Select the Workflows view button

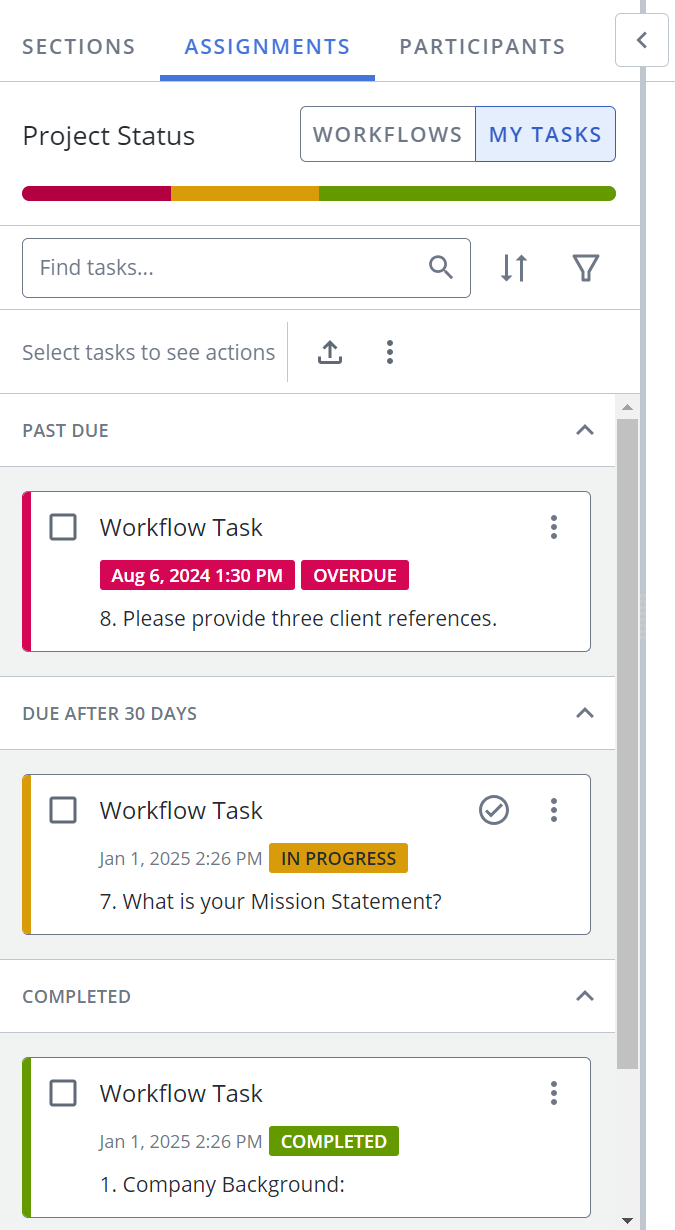click(x=388, y=134)
